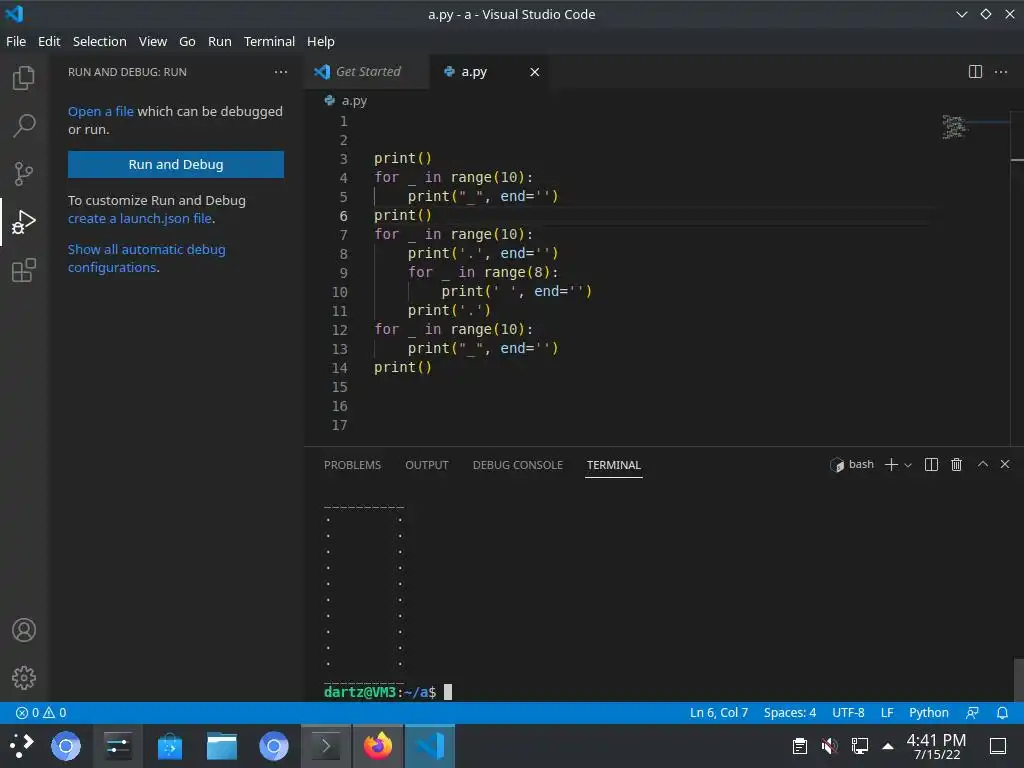1024x768 pixels.
Task: Change indentation via Spaces: 4
Action: pyautogui.click(x=790, y=712)
